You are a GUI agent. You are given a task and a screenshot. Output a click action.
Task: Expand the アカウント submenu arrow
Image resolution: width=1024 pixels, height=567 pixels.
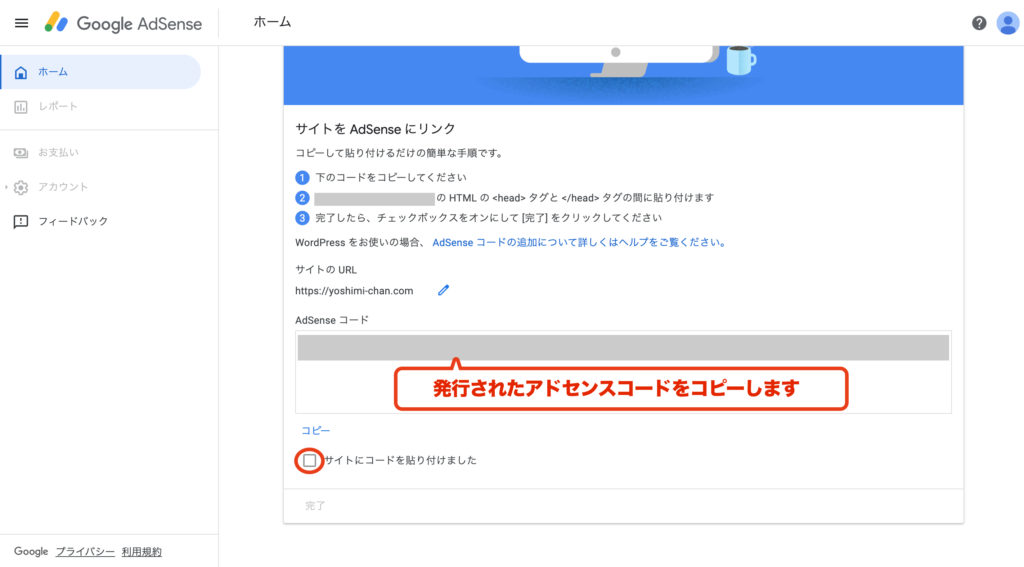click(7, 187)
